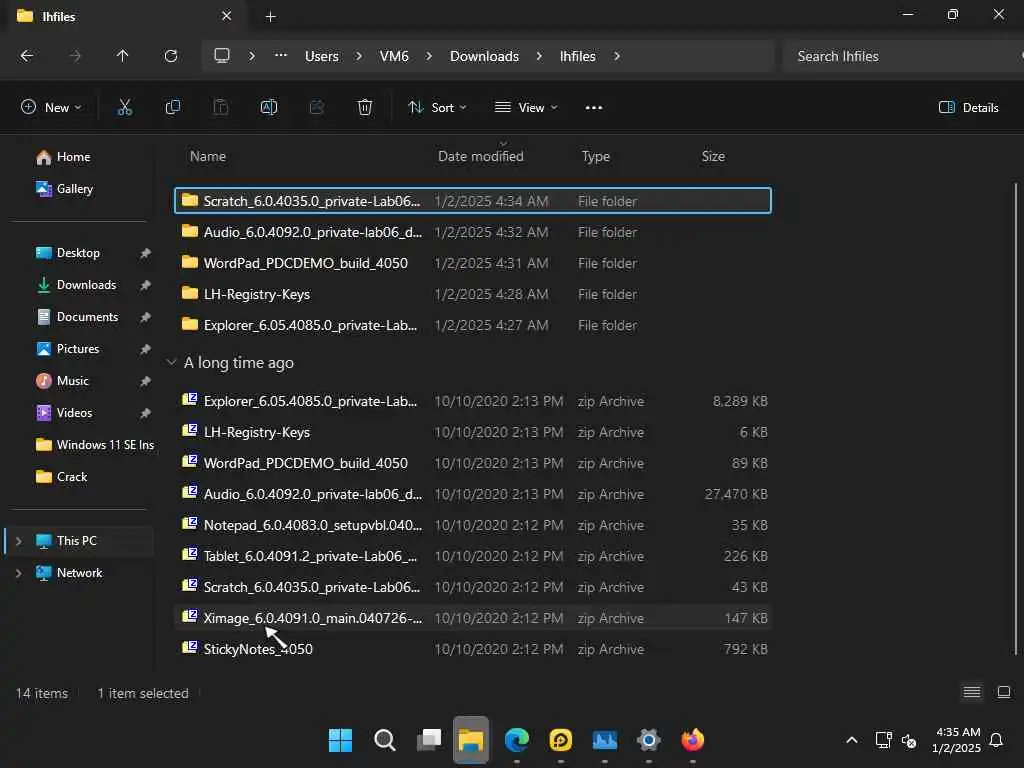The height and width of the screenshot is (768, 1024).
Task: Collapse the 'A long time ago' group
Action: [x=171, y=362]
